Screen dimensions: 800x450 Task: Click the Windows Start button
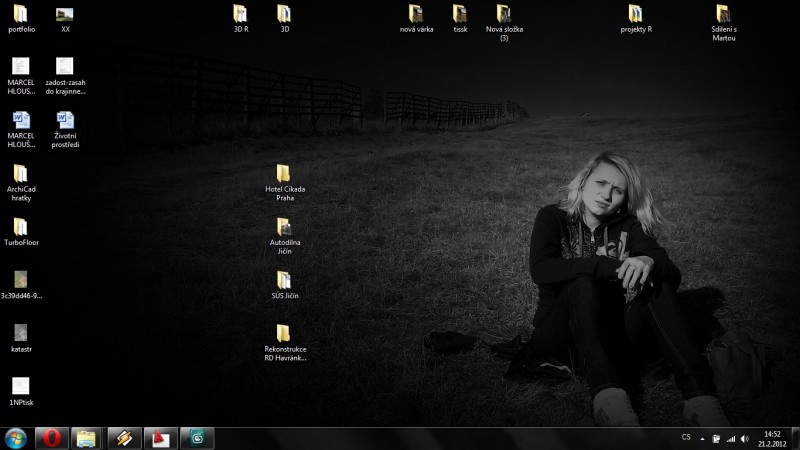pos(16,438)
